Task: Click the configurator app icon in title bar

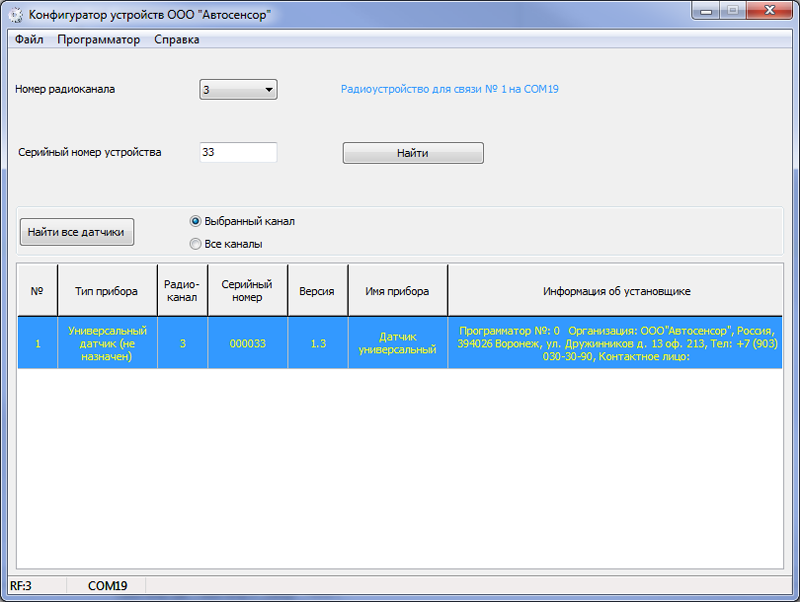Action: (x=16, y=15)
